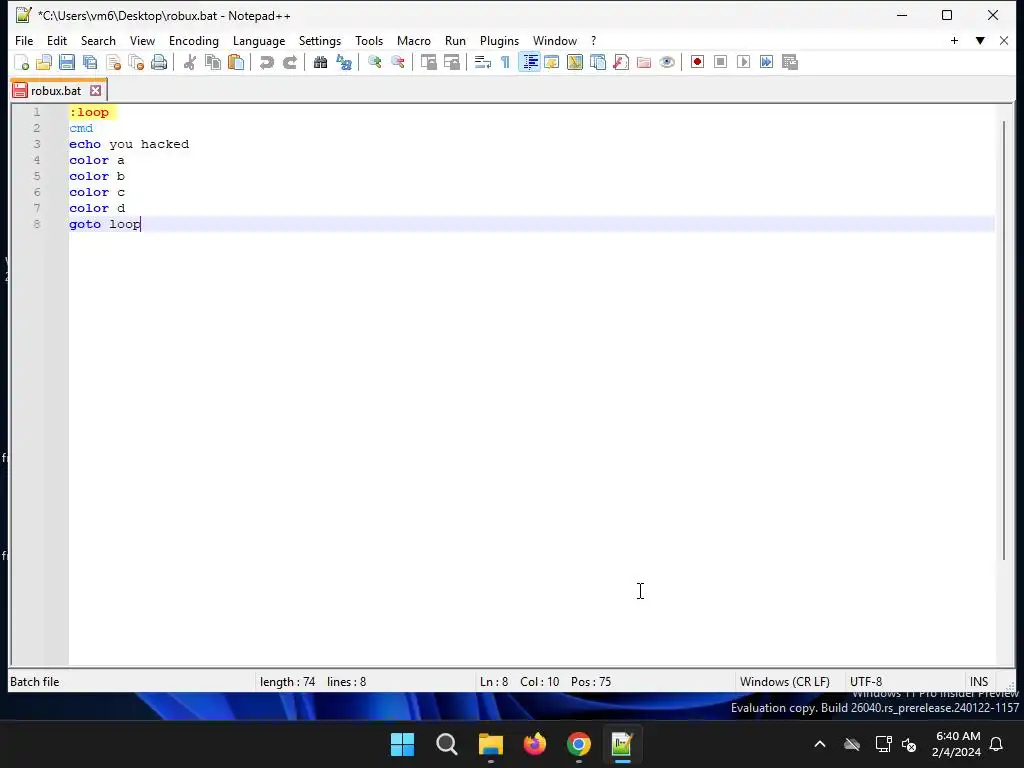Click the Close All toolbar icon
Viewport: 1024px width, 768px height.
point(136,62)
